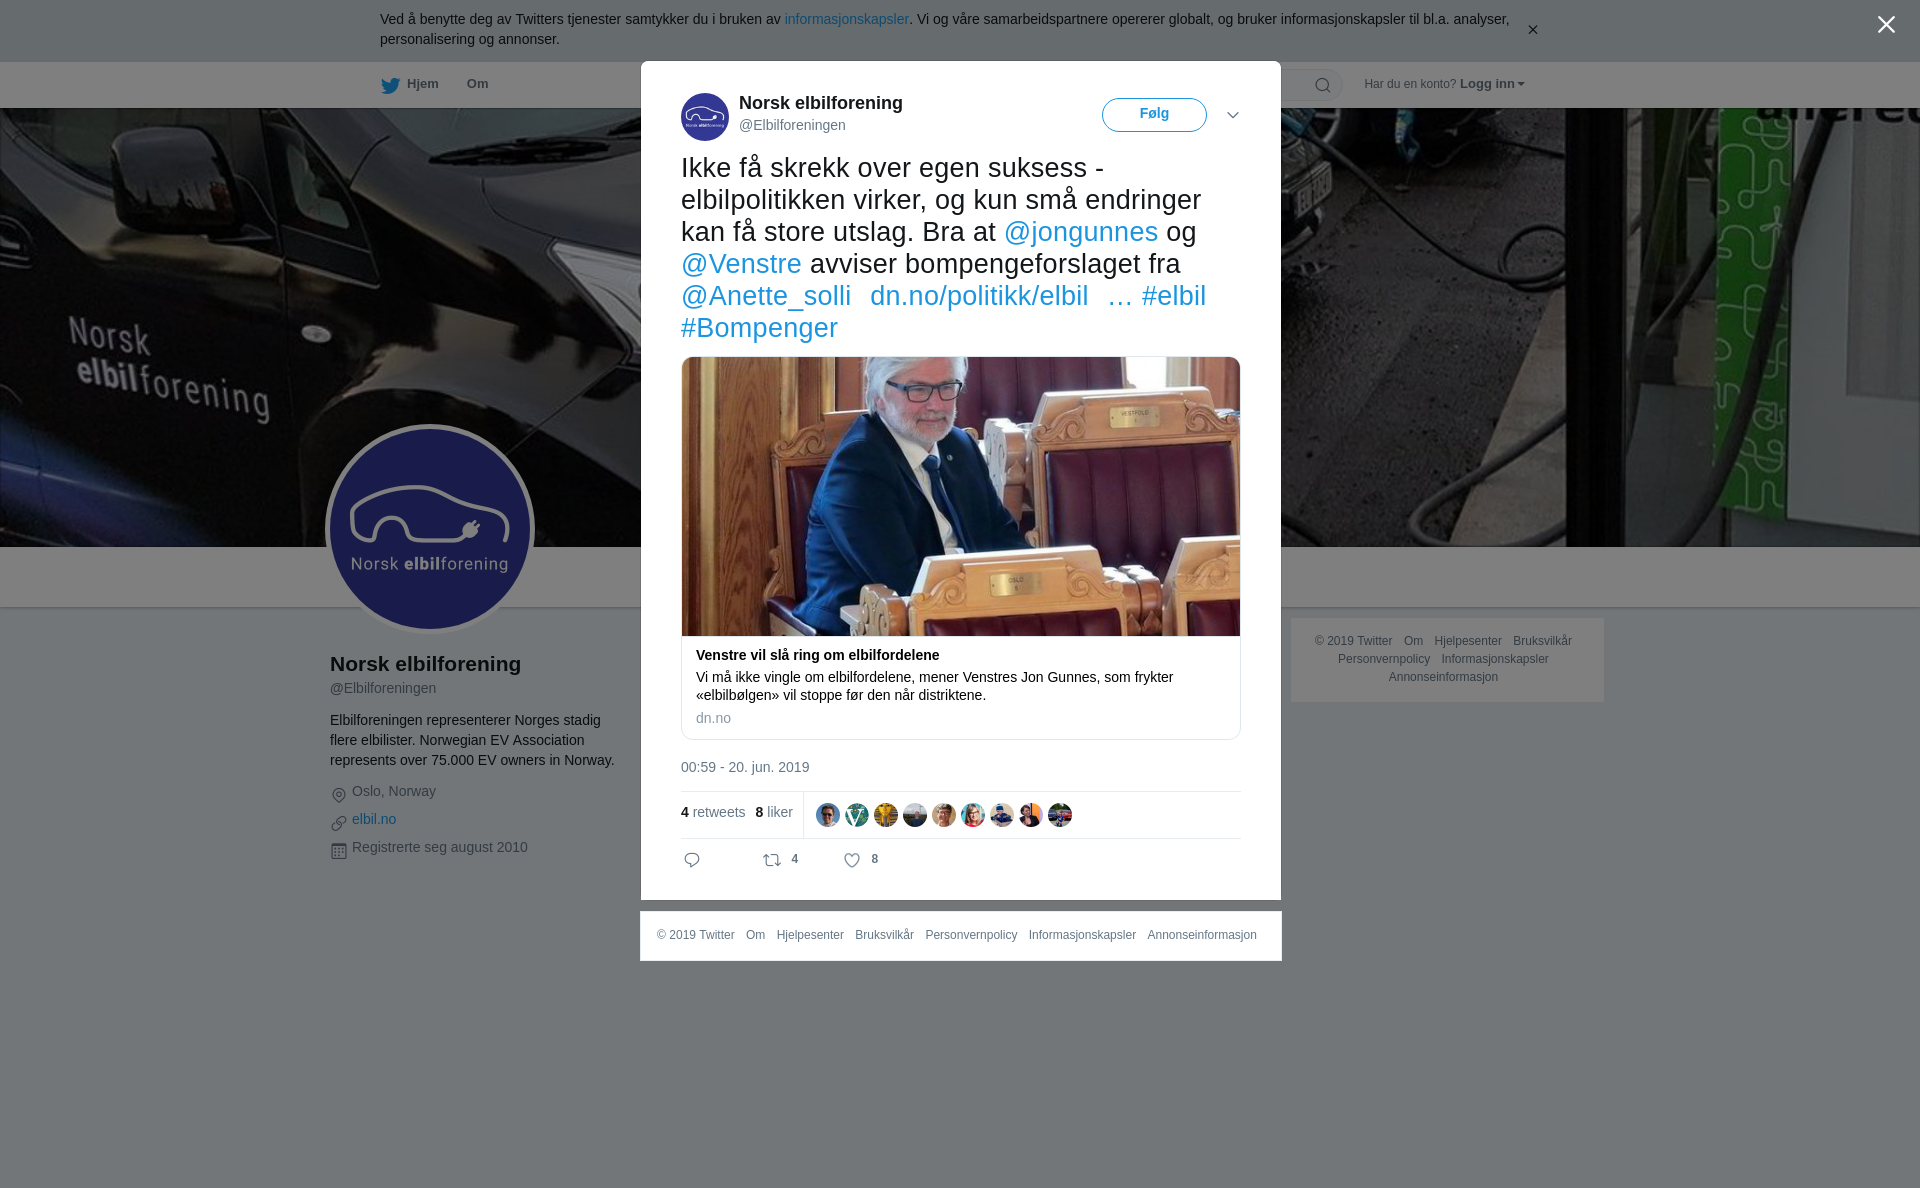View the 4 retweets list

click(x=713, y=812)
